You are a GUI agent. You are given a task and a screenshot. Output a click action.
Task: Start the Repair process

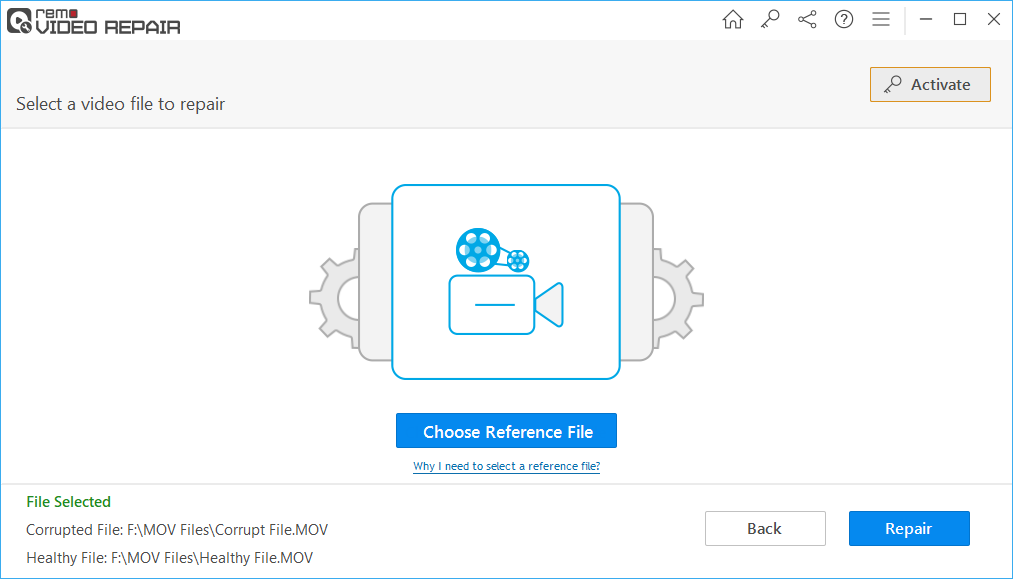[x=908, y=528]
